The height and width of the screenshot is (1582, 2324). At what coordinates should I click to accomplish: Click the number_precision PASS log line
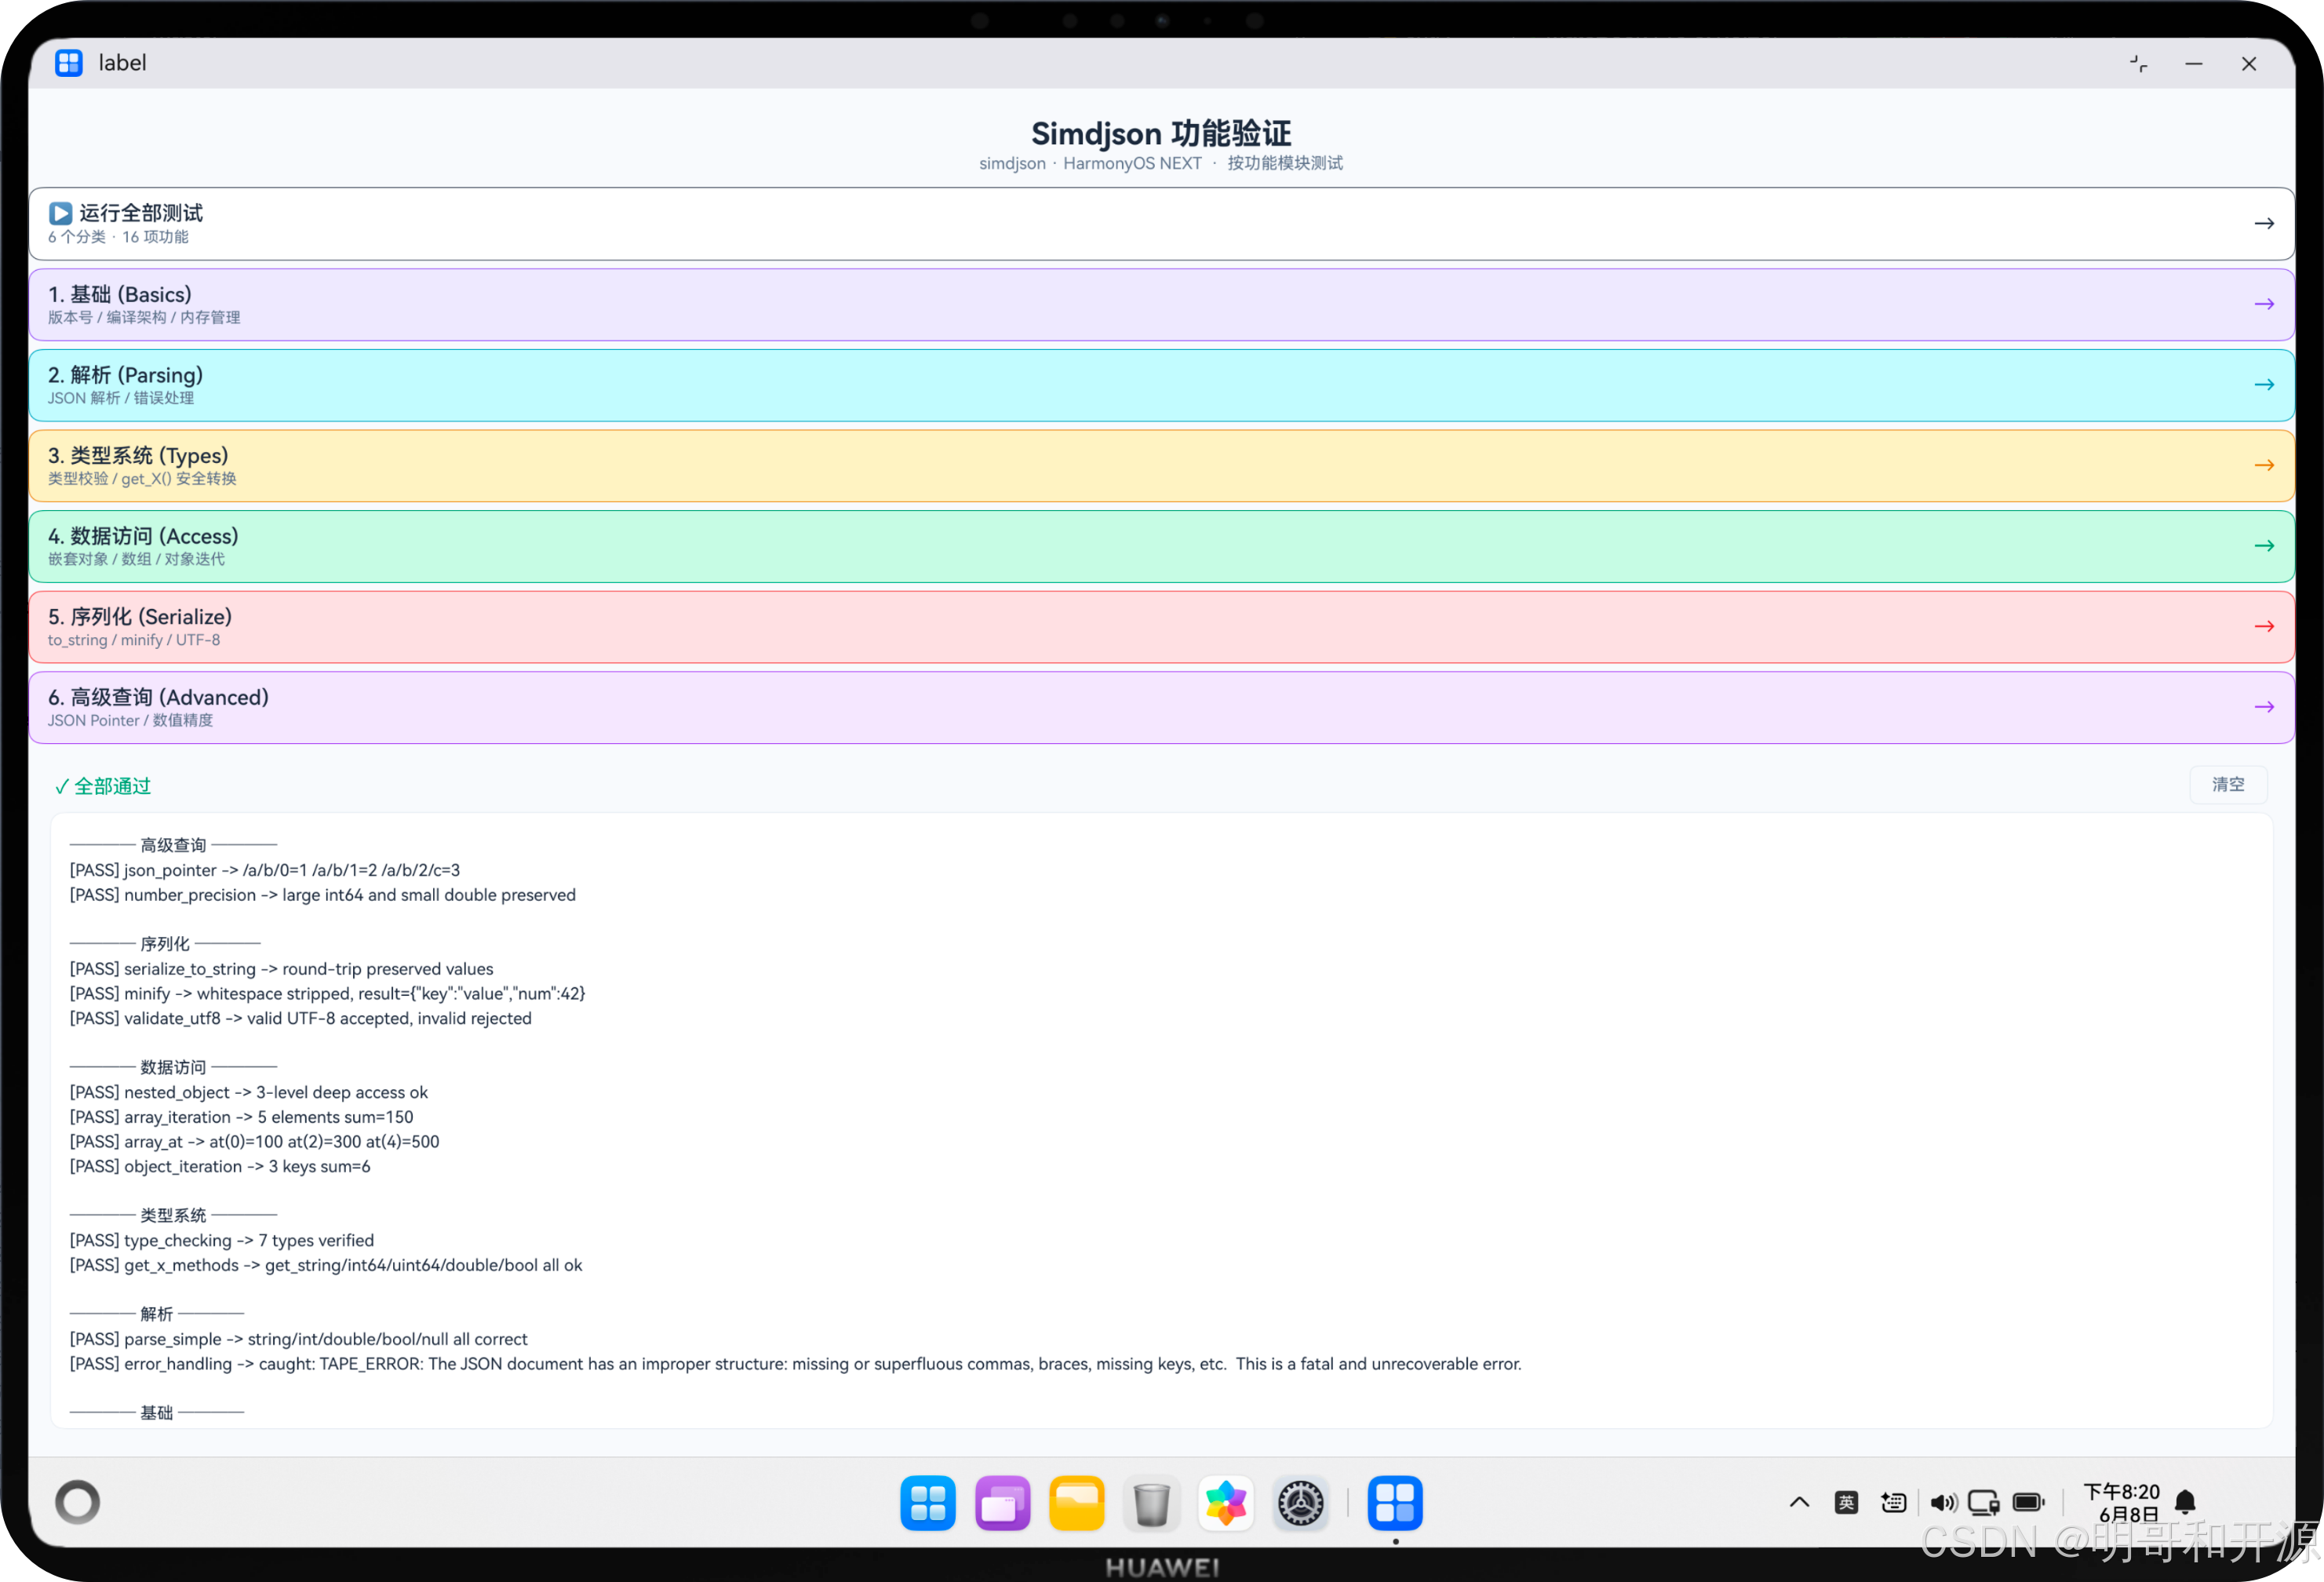323,895
